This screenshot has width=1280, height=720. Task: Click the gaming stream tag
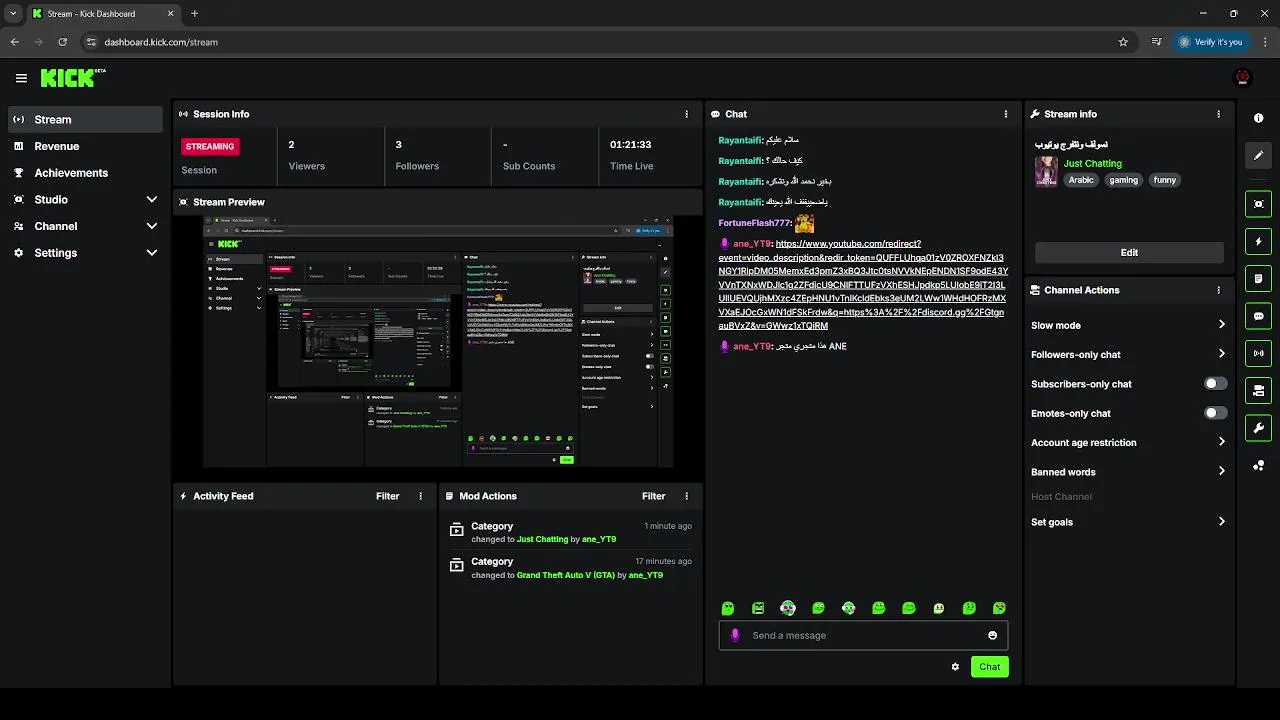[1123, 180]
